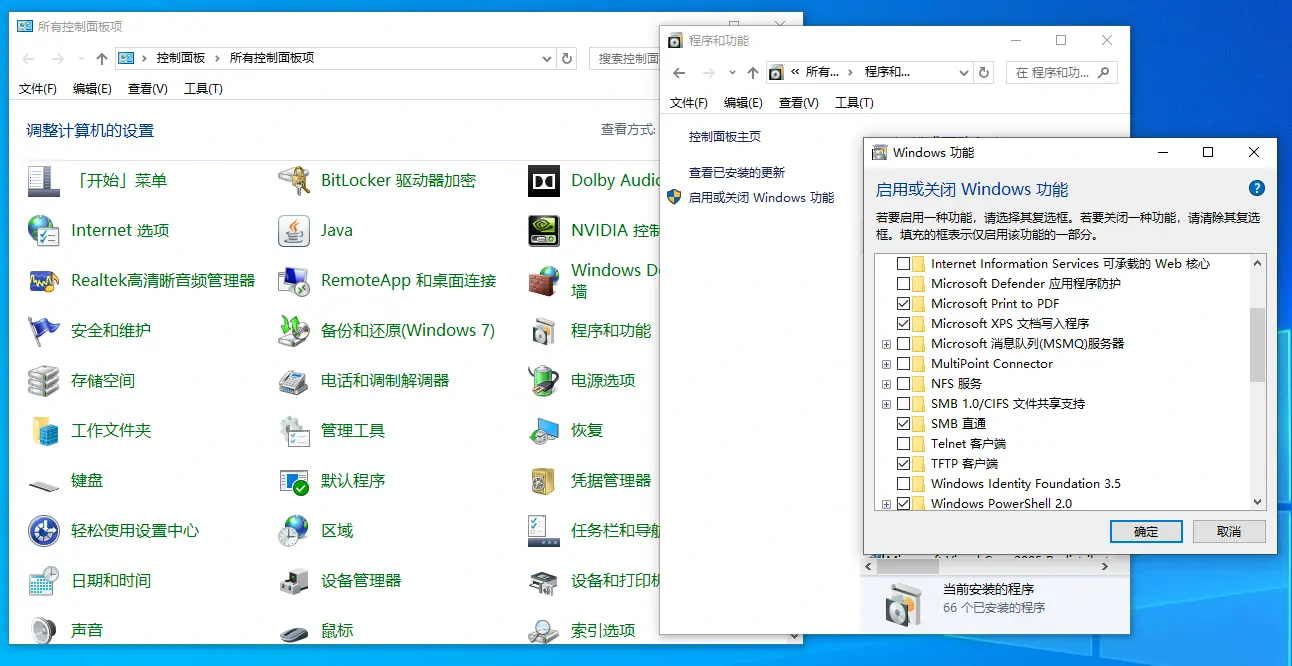Open NVIDIA control panel icon
Viewport: 1292px width, 666px height.
[x=544, y=231]
